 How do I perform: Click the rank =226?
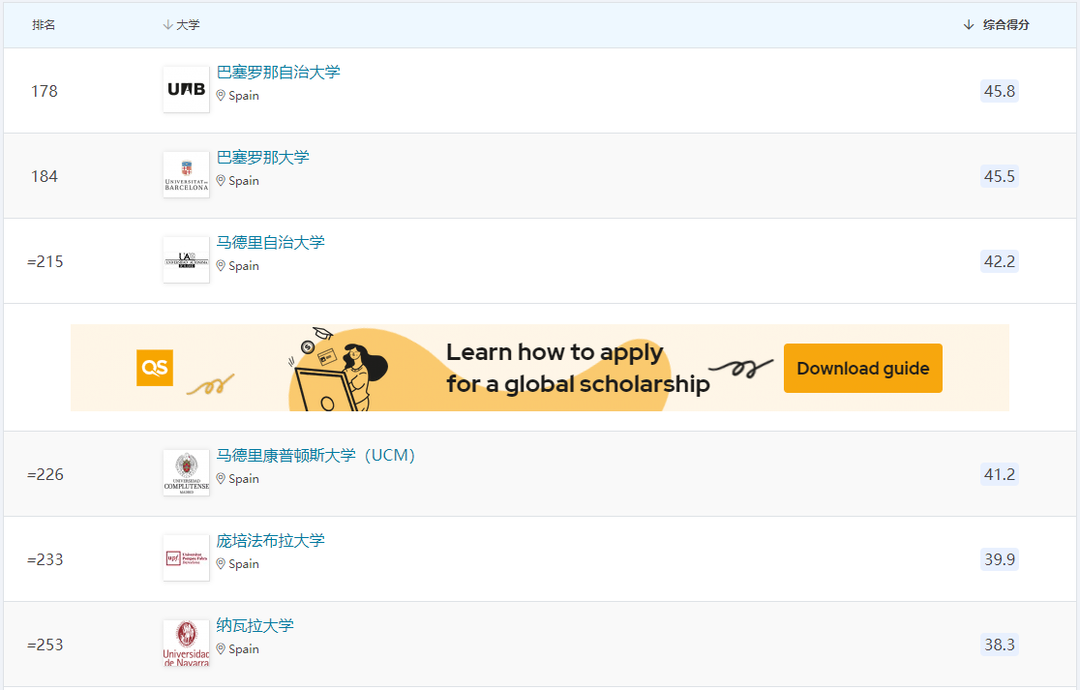tap(45, 474)
